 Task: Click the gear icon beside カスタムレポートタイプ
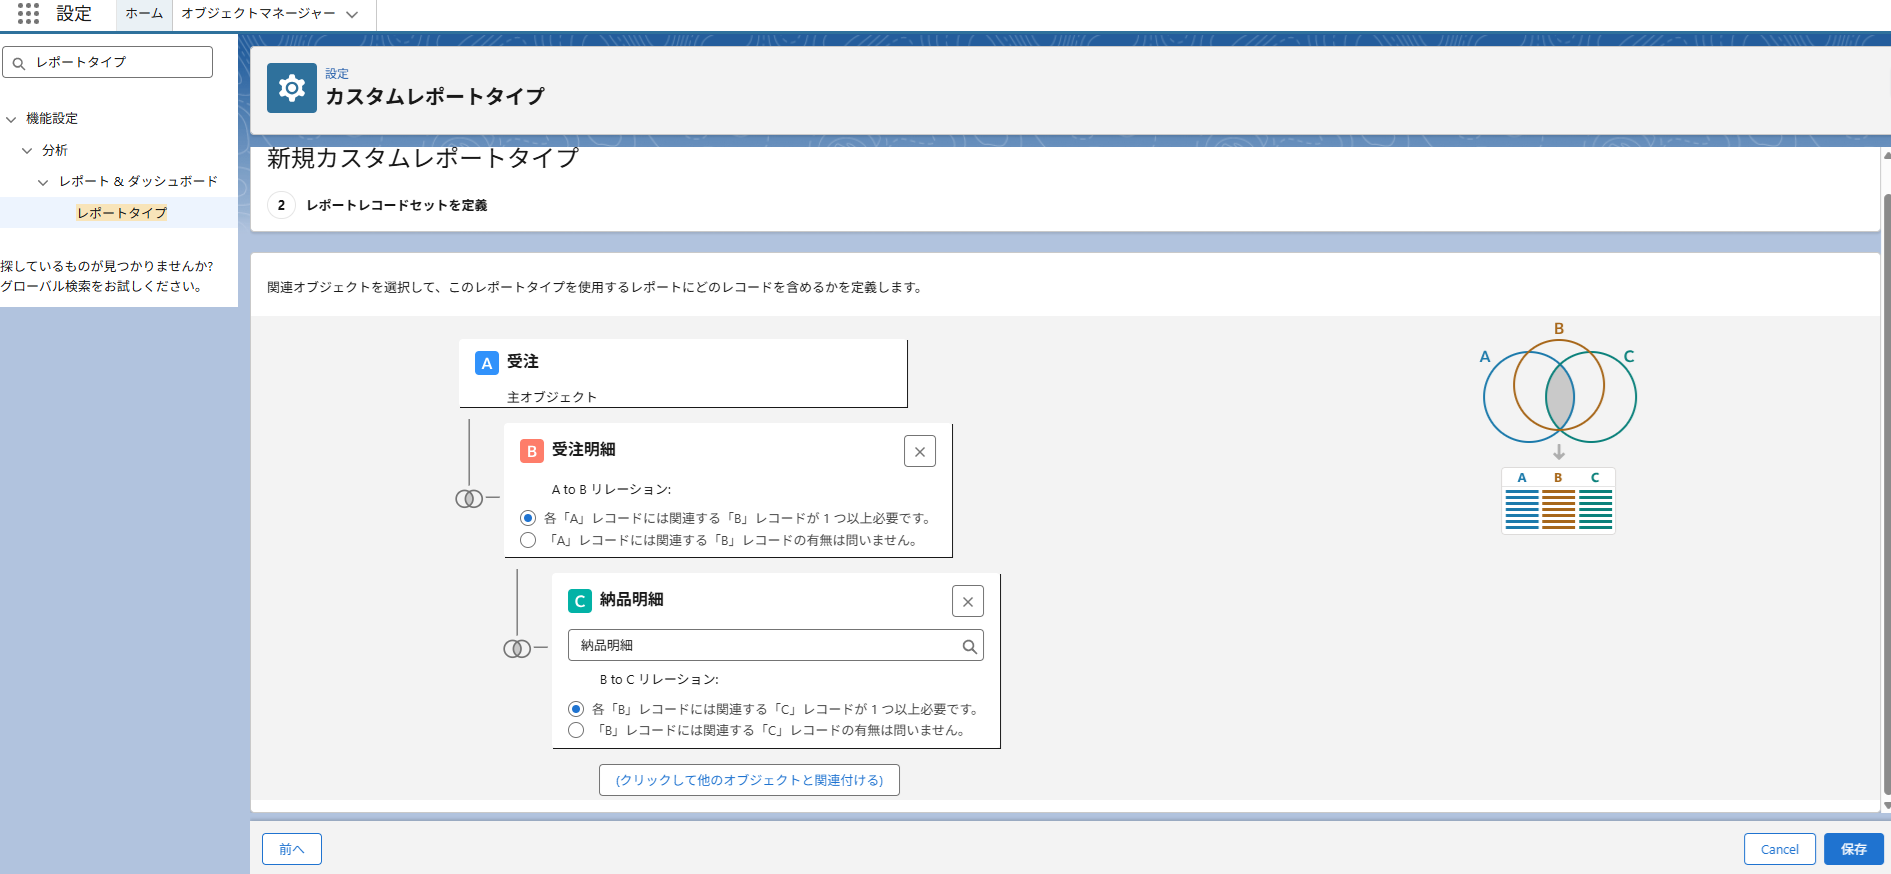pyautogui.click(x=292, y=88)
